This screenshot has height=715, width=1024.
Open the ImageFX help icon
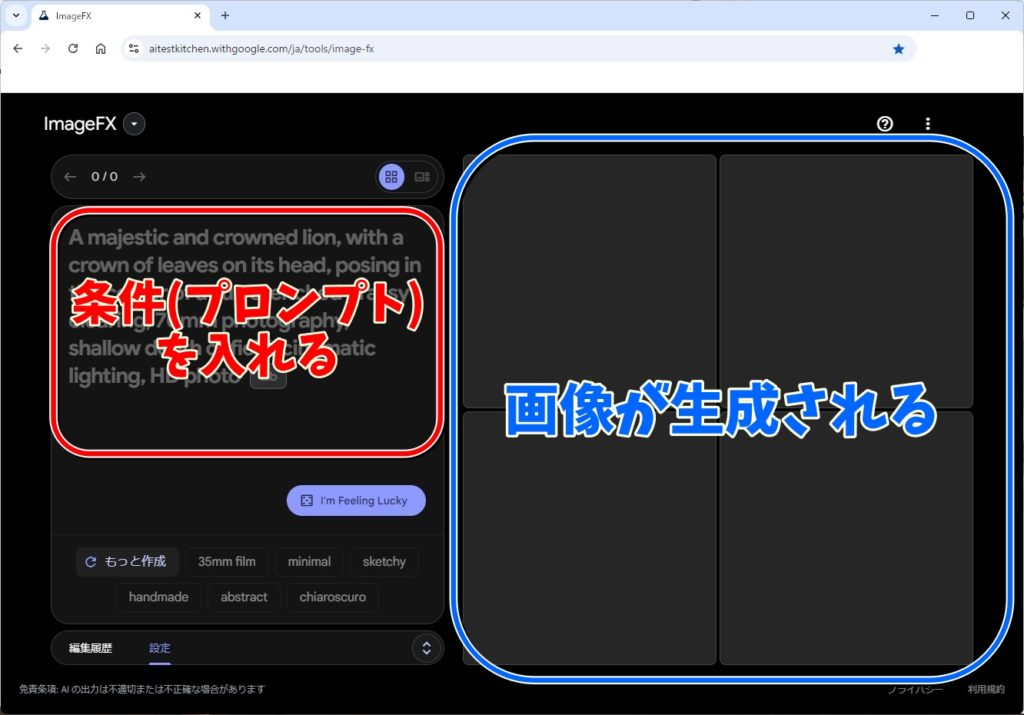click(884, 124)
